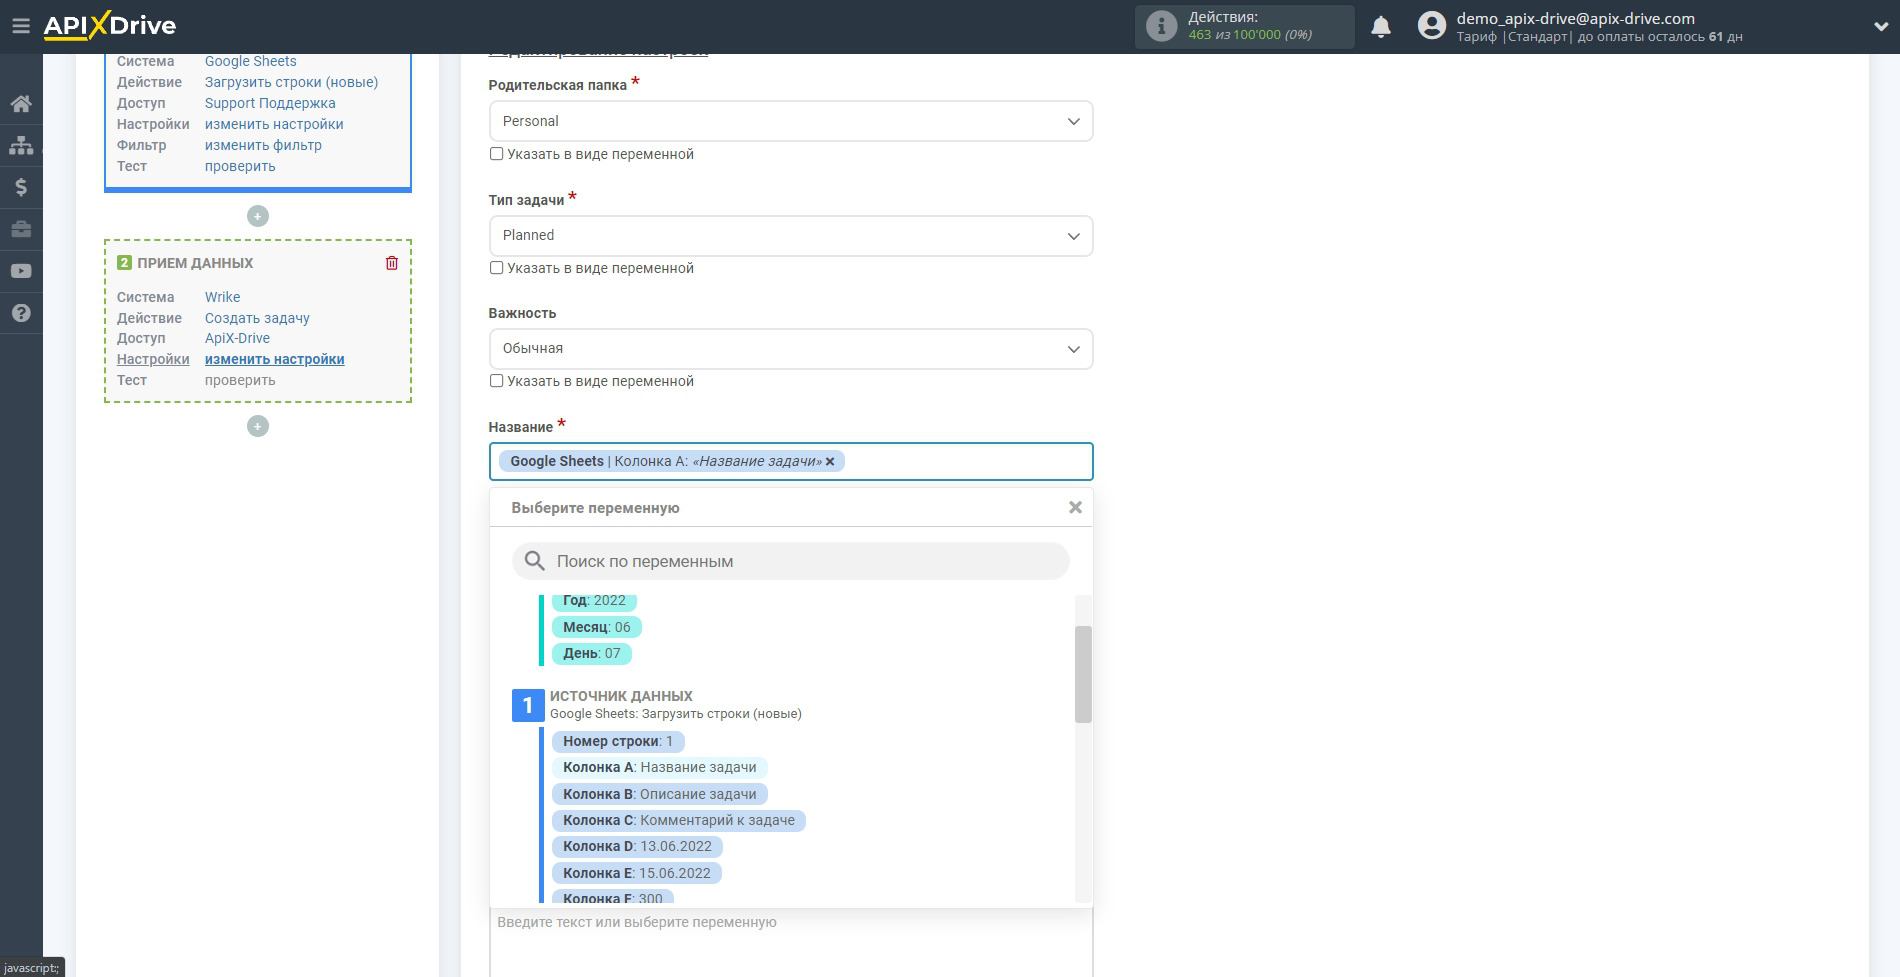Click the изменить фильтр link
Viewport: 1900px width, 977px height.
pyautogui.click(x=263, y=145)
